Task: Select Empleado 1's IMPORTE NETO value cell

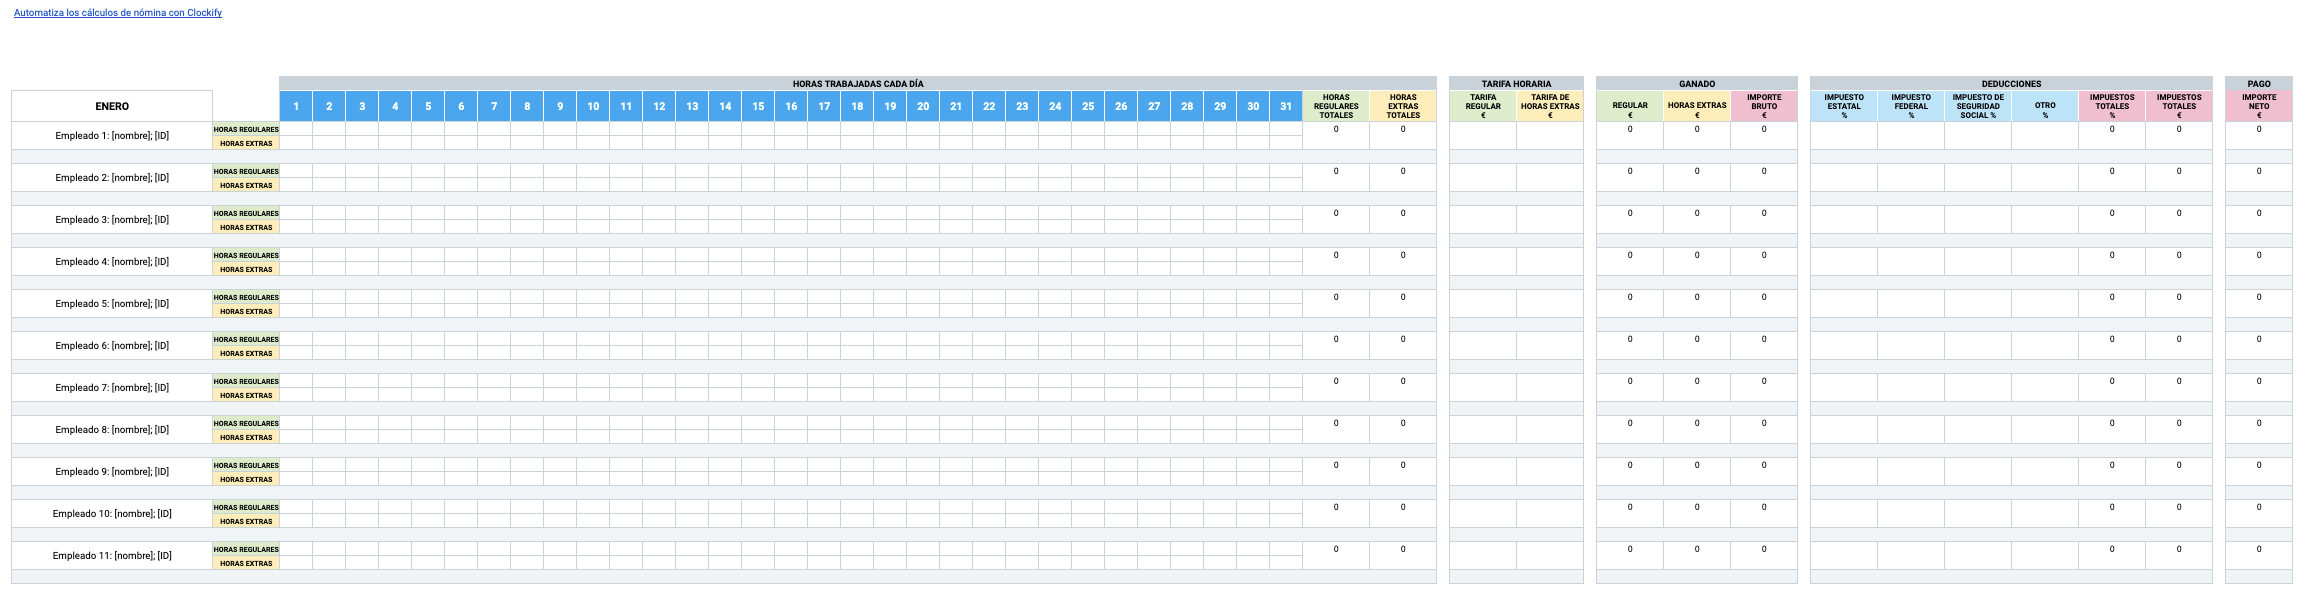Action: pyautogui.click(x=2259, y=136)
